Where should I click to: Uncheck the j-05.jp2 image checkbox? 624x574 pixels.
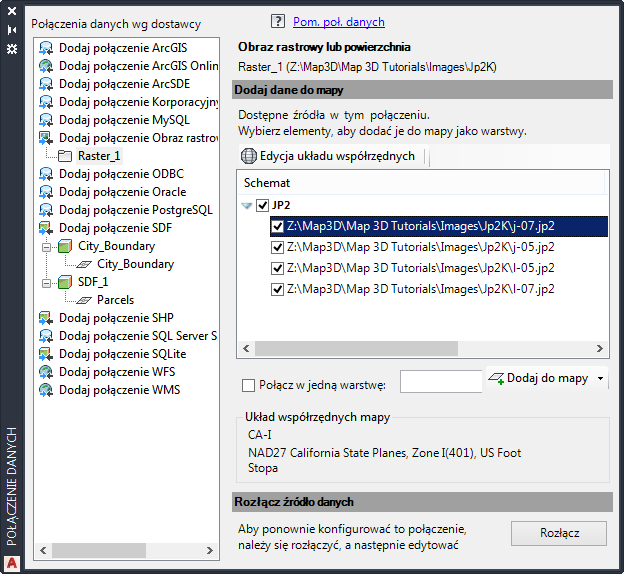[277, 247]
